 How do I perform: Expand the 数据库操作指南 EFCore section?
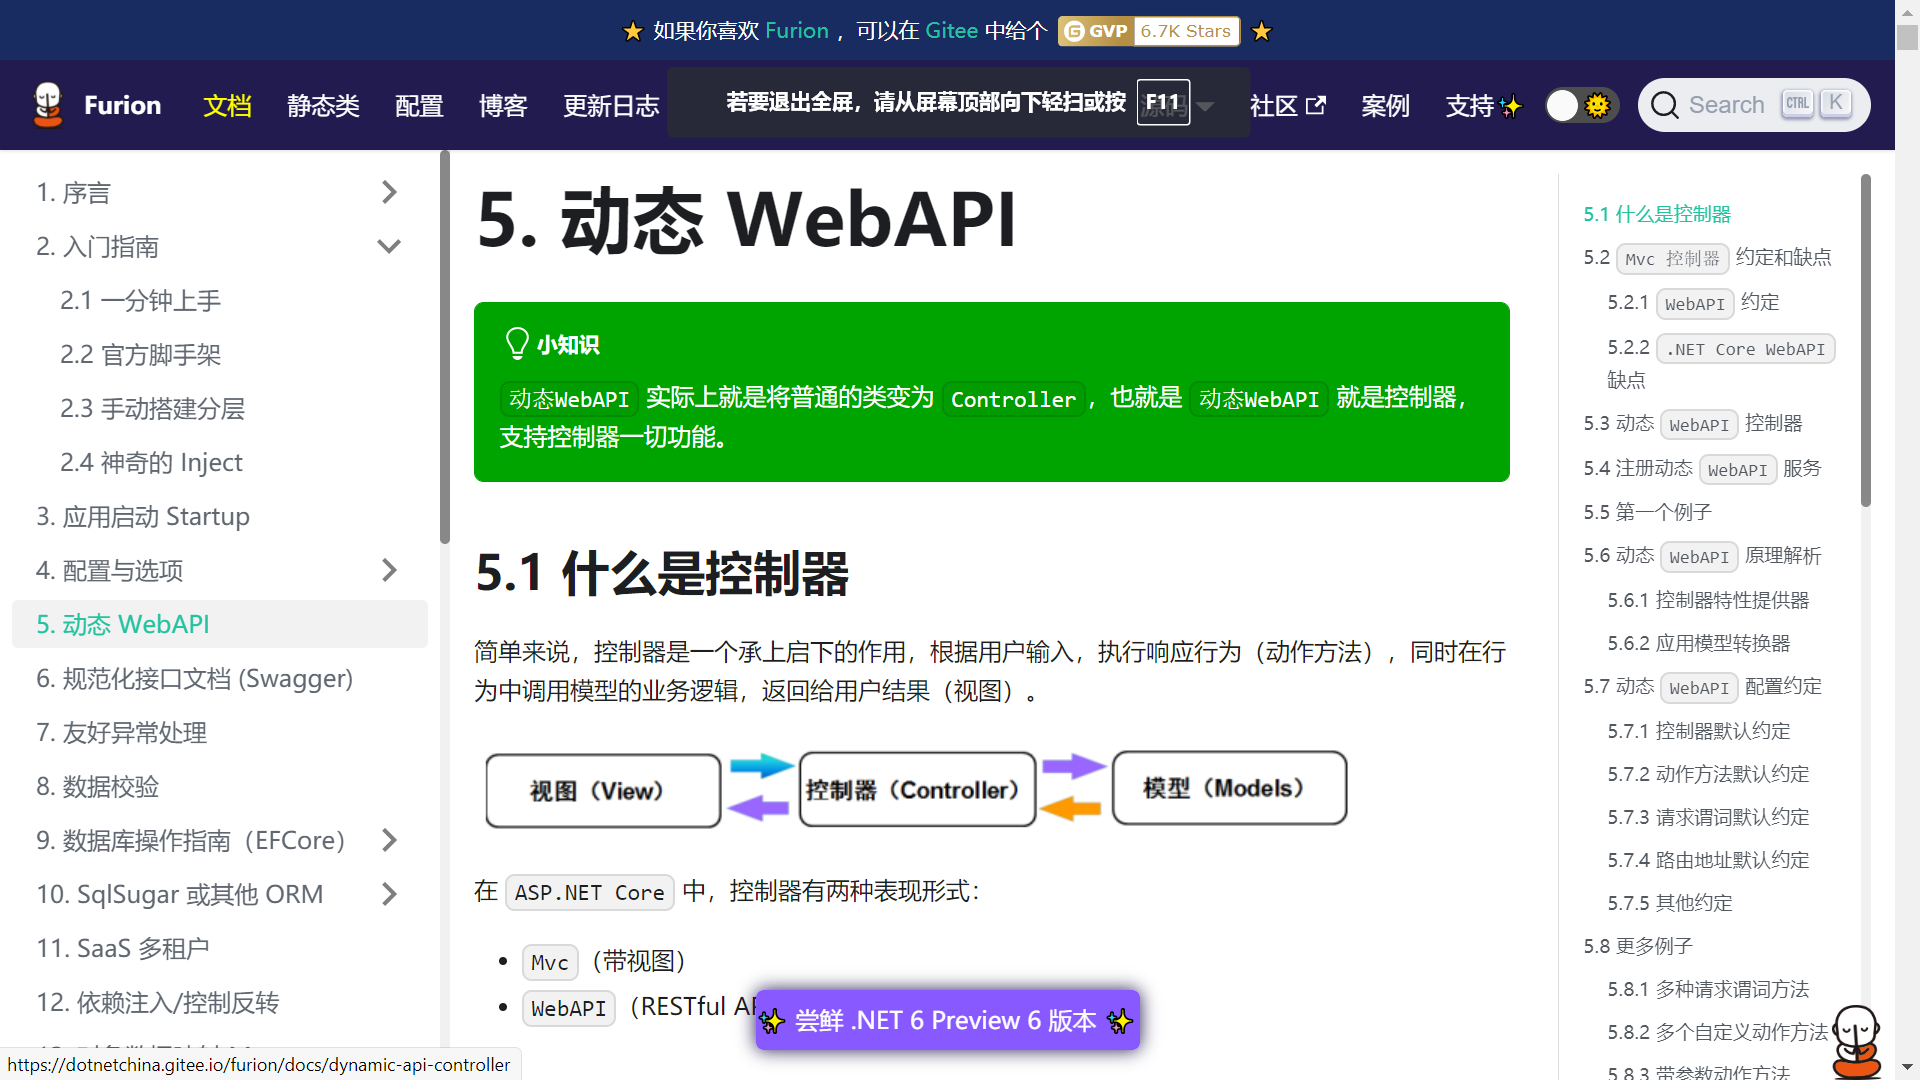coord(392,840)
